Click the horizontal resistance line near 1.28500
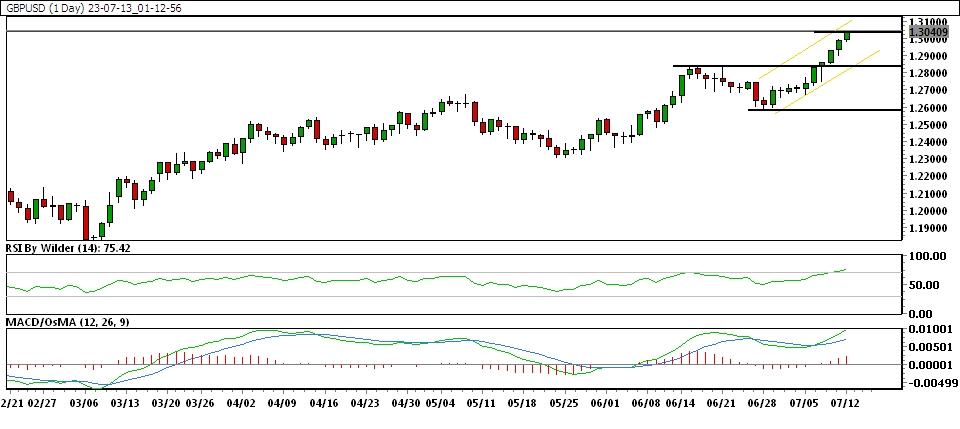 740,66
